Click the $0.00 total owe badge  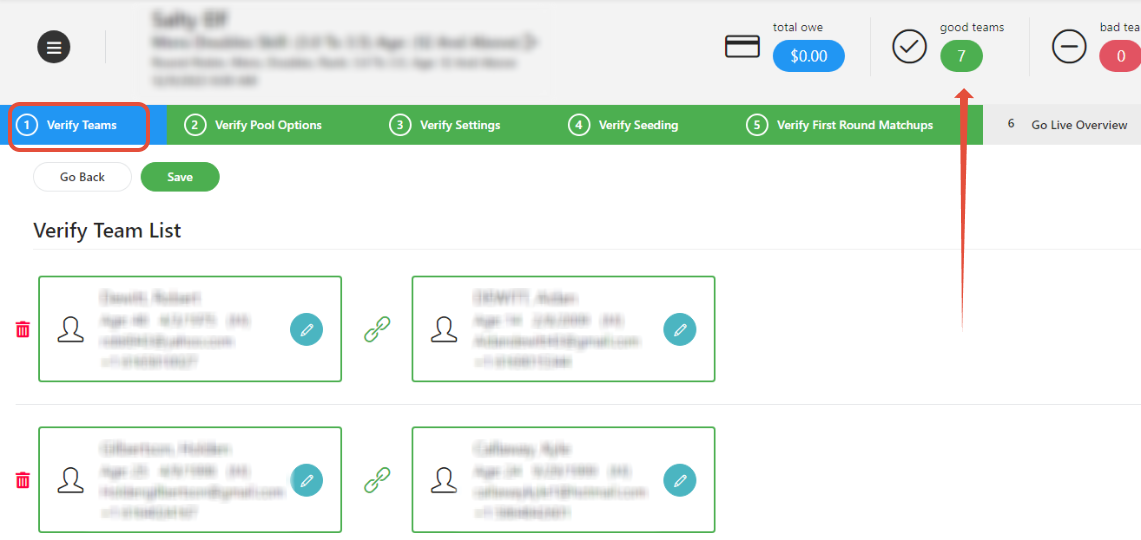point(808,56)
